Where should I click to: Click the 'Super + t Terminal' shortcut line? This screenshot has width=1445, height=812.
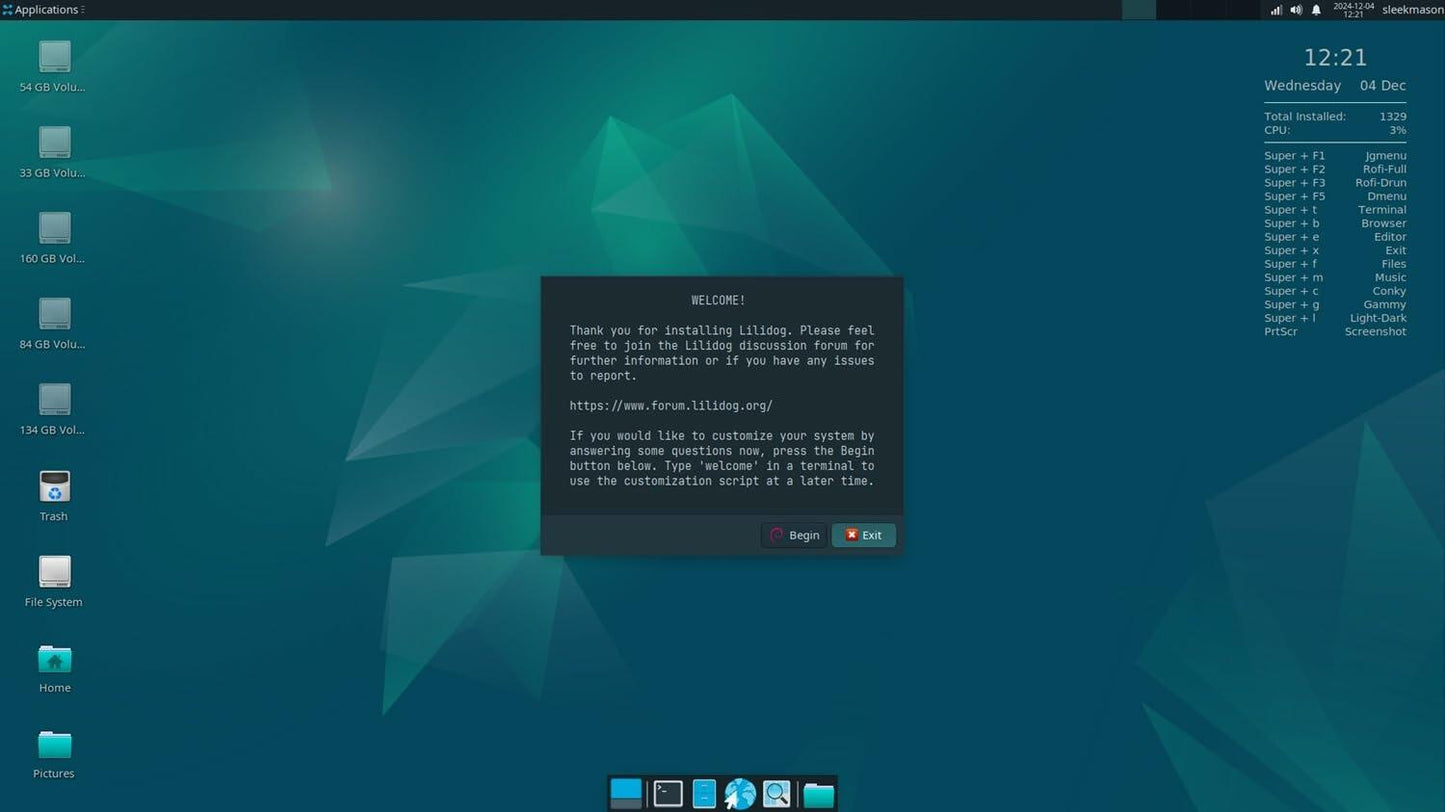[x=1335, y=210]
